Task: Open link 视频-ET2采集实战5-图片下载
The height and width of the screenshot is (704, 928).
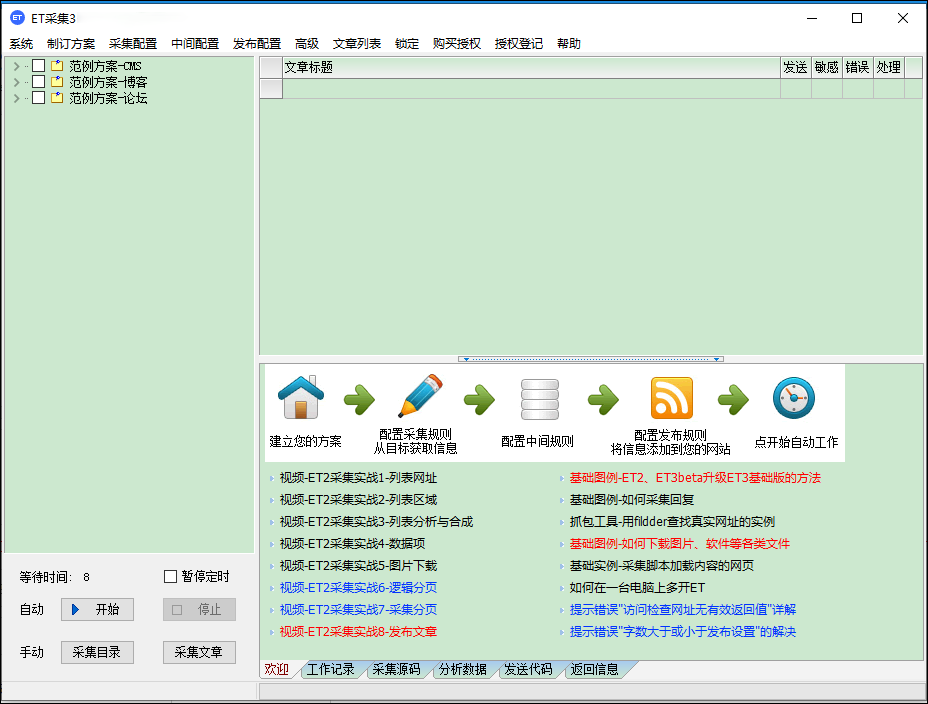Action: 358,566
